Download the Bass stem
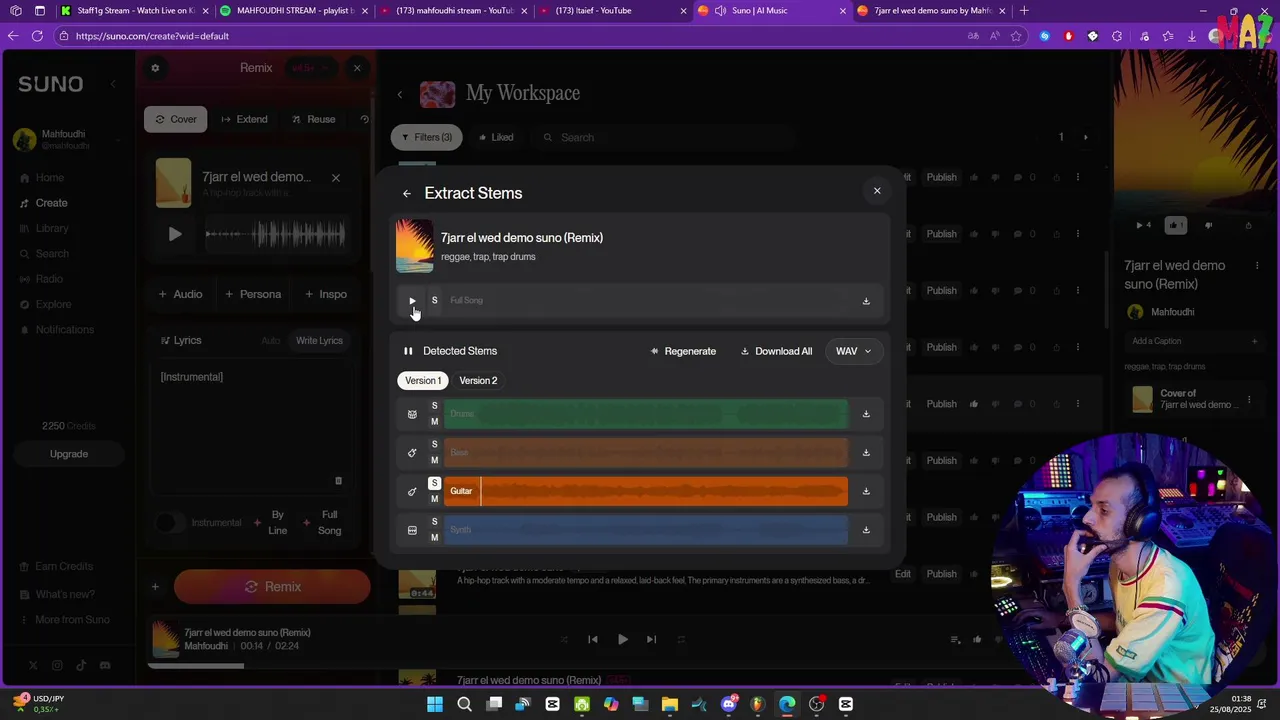Image resolution: width=1280 pixels, height=720 pixels. pos(866,453)
